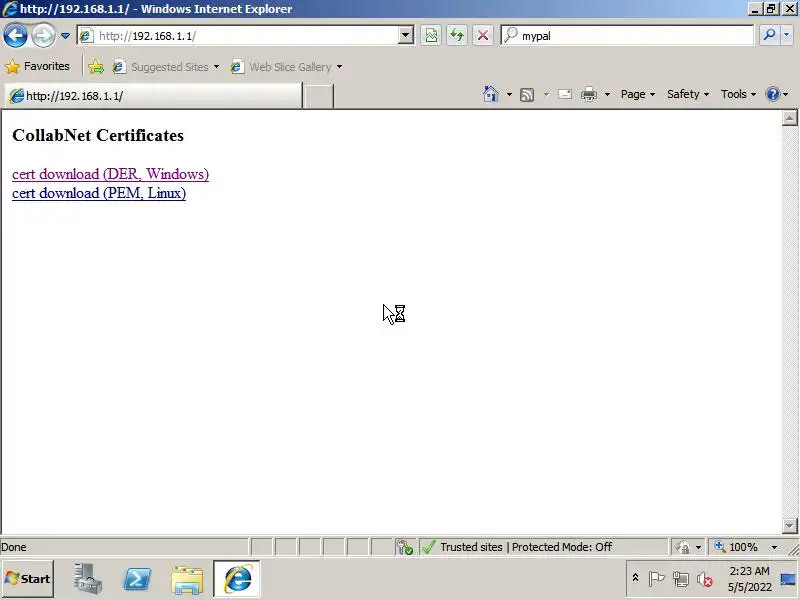Click the Show Desktop button
The height and width of the screenshot is (600, 800).
click(x=789, y=579)
